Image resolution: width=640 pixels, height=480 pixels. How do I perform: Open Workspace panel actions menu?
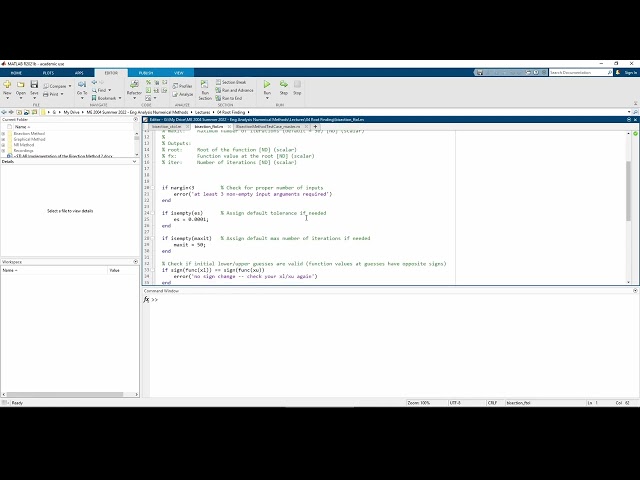point(136,262)
